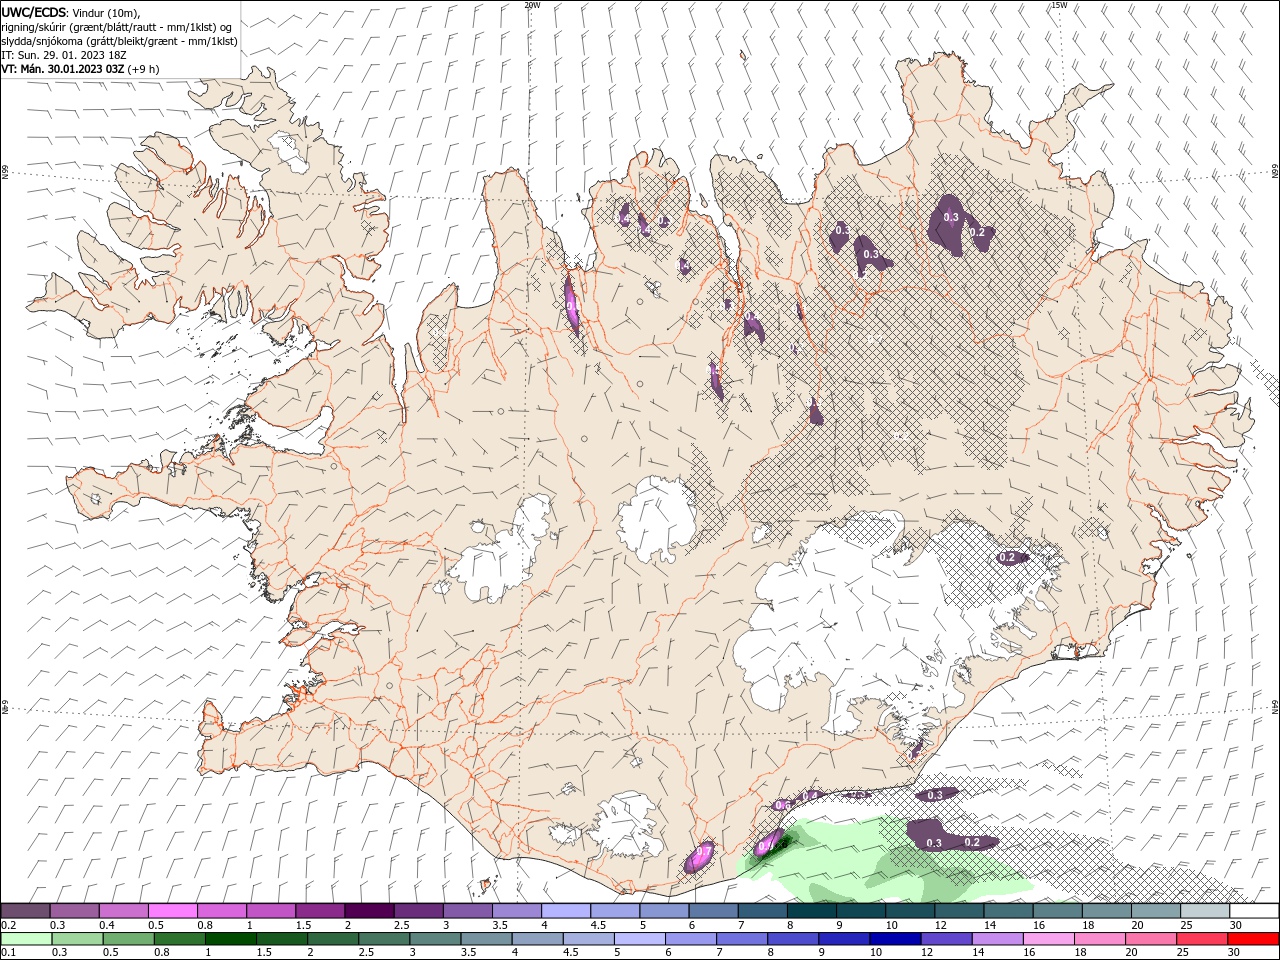Screen dimensions: 1280x960
Task: Select the light lavender swatch right of upper 4
Action: pos(566,911)
